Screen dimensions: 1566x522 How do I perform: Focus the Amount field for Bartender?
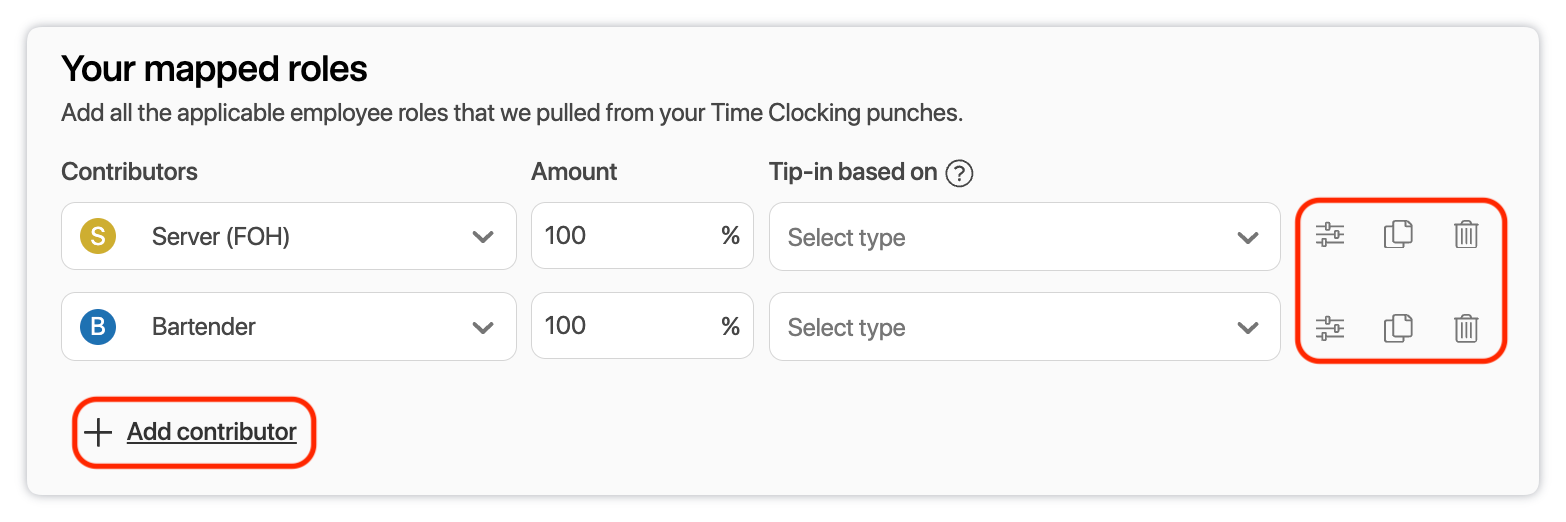coord(620,326)
